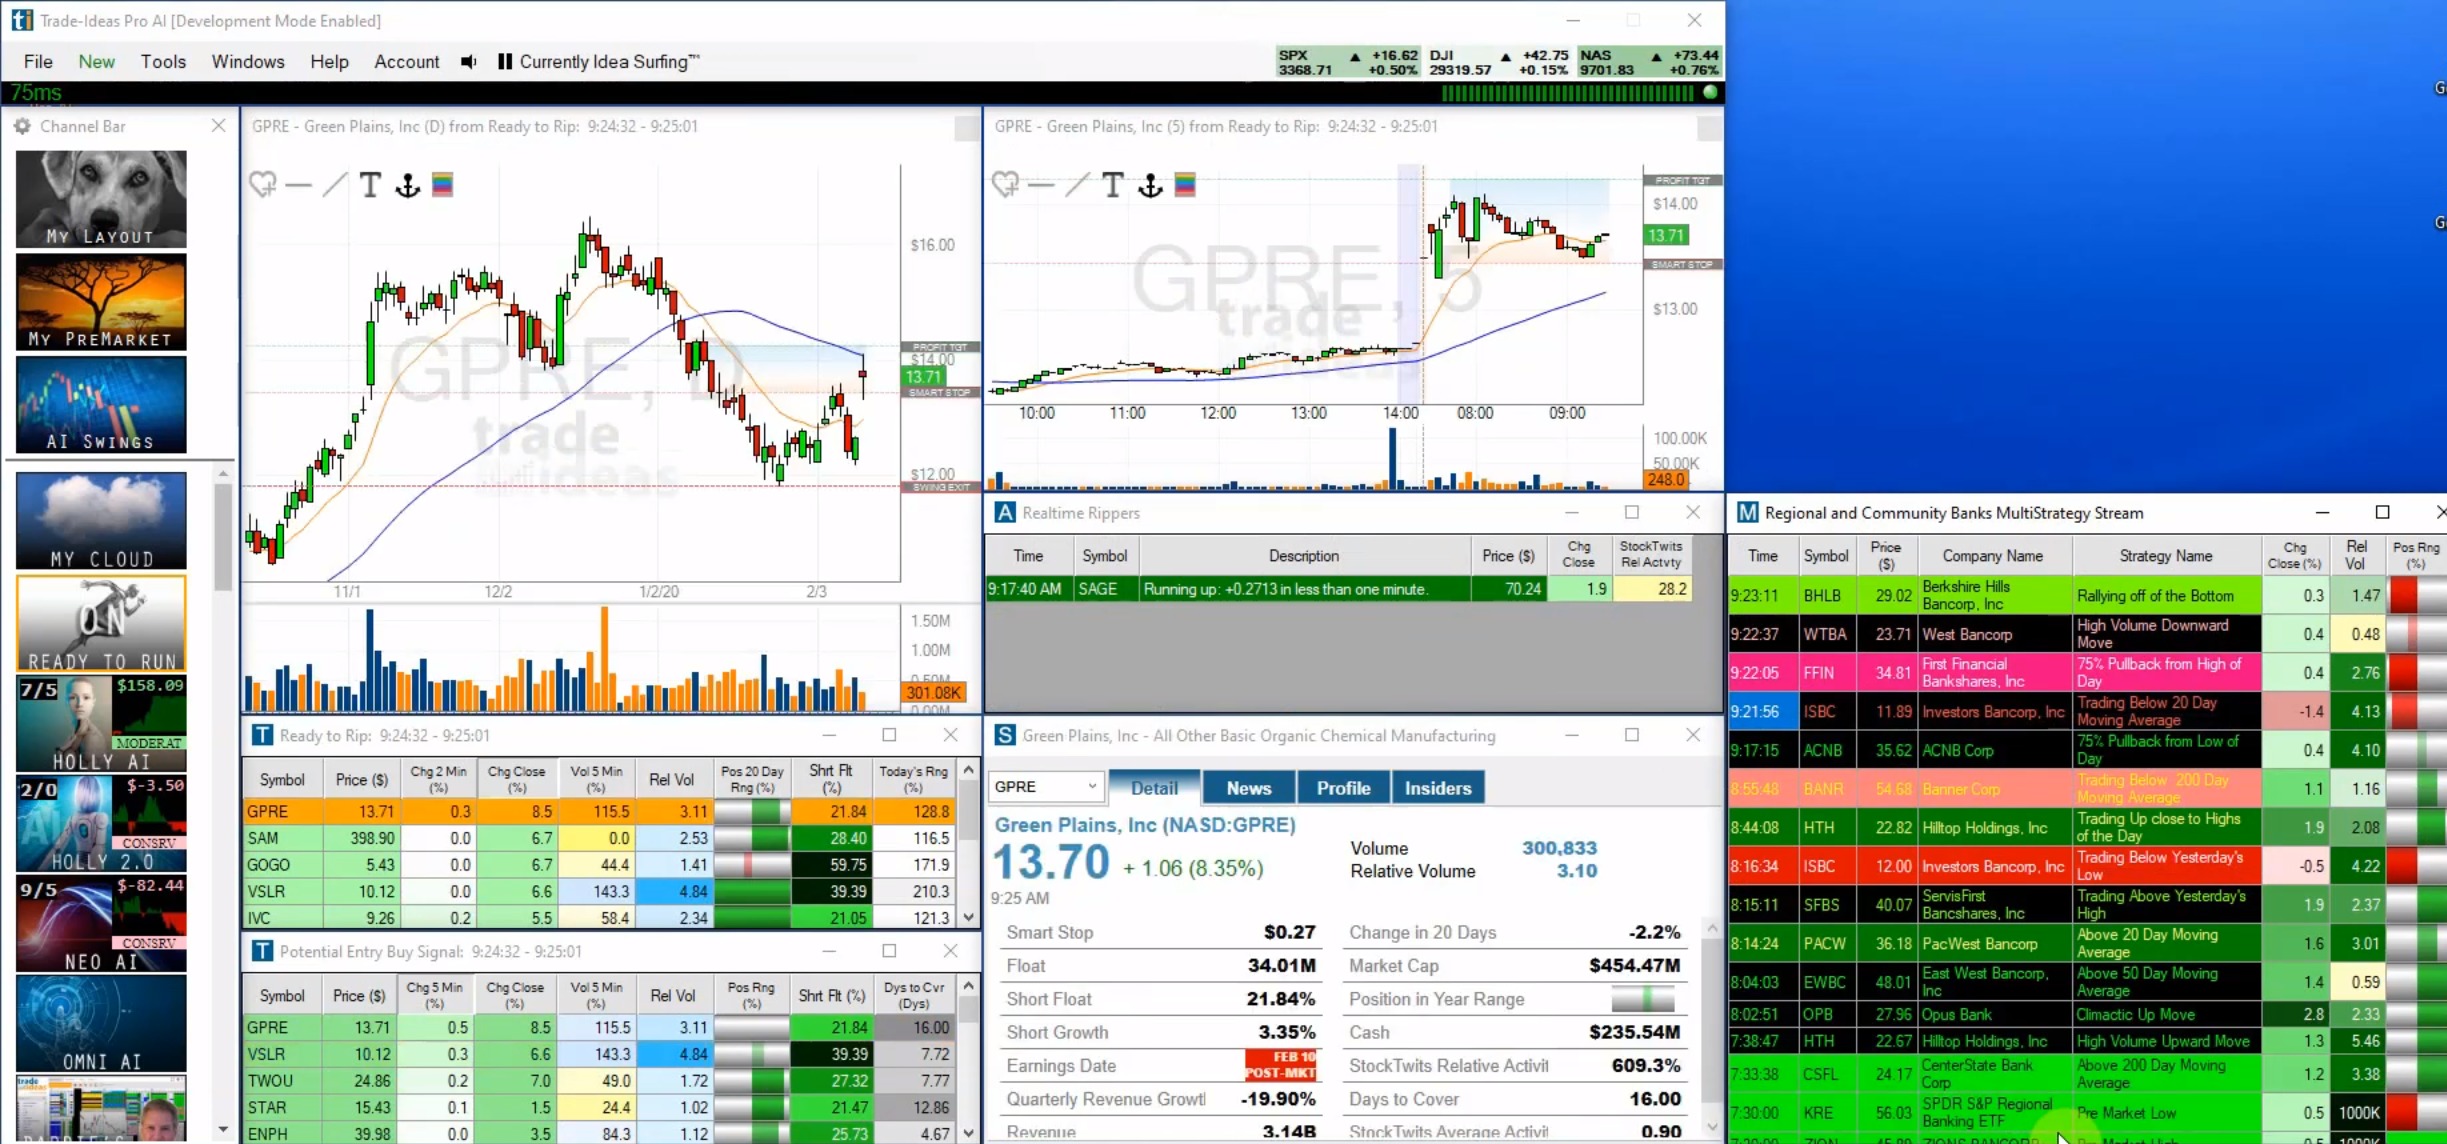Screen dimensions: 2447x1144
Task: Select the Tools menu item
Action: tap(162, 61)
